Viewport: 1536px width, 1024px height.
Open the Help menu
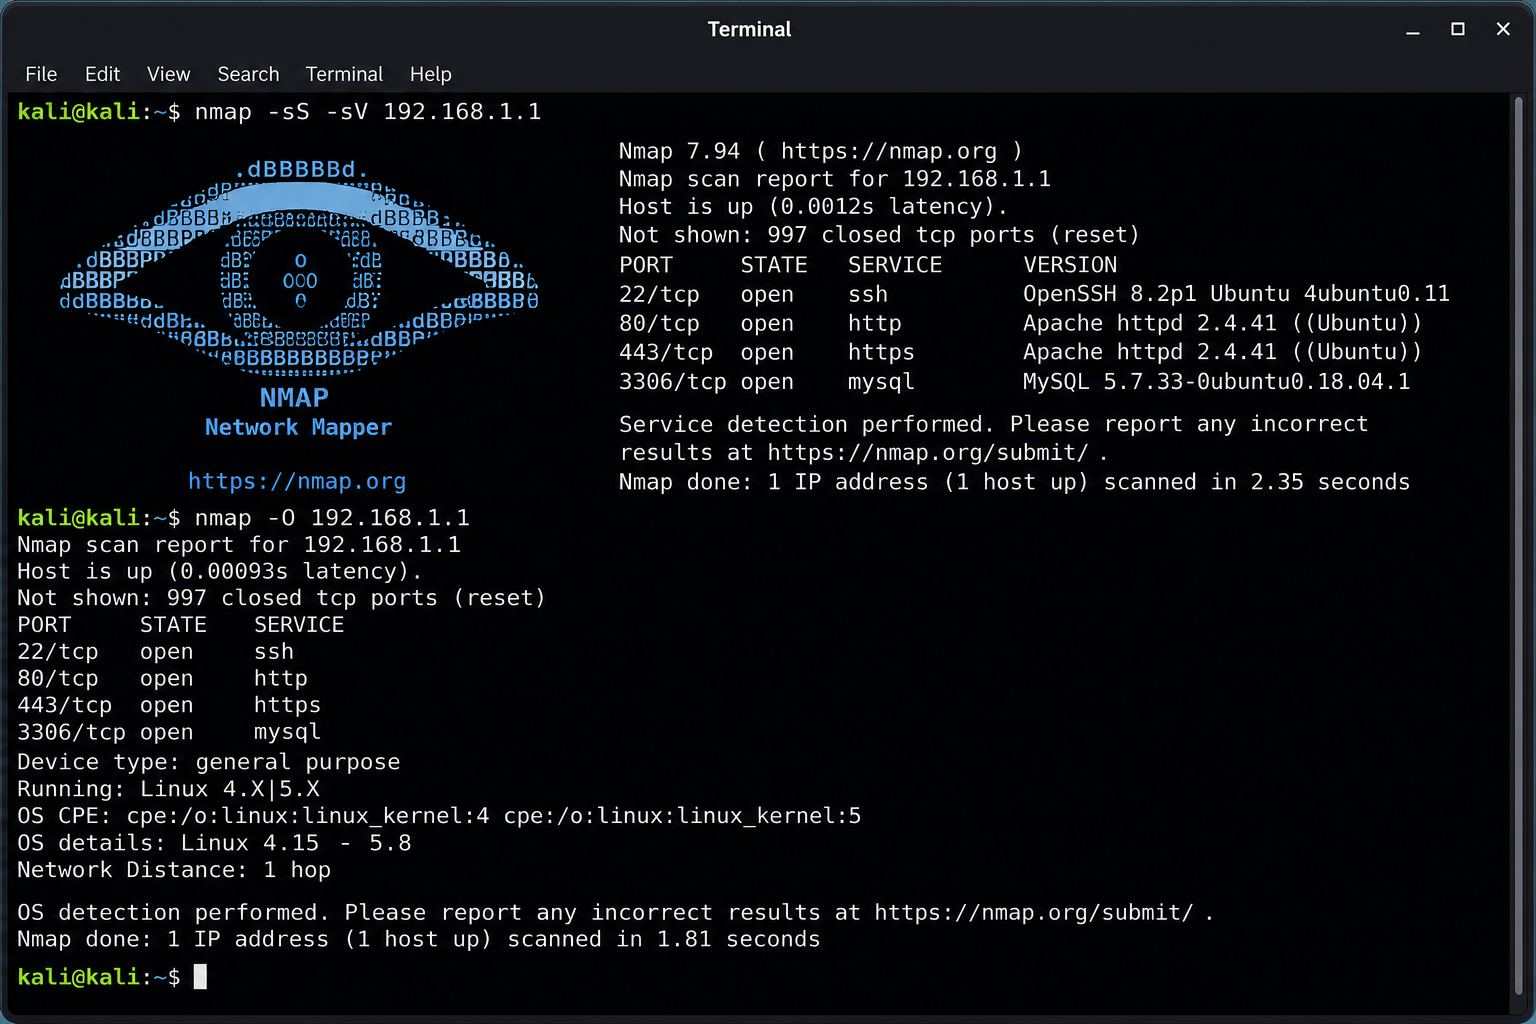(431, 74)
